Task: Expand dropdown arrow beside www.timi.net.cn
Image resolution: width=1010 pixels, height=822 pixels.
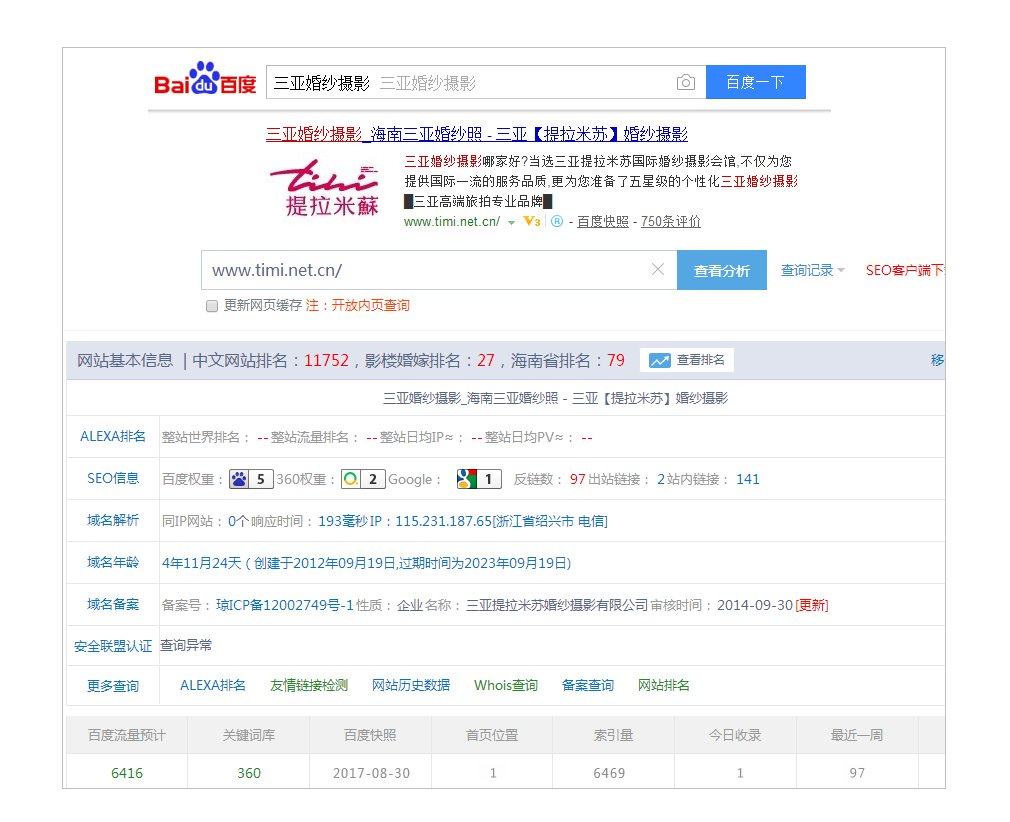Action: (x=511, y=222)
